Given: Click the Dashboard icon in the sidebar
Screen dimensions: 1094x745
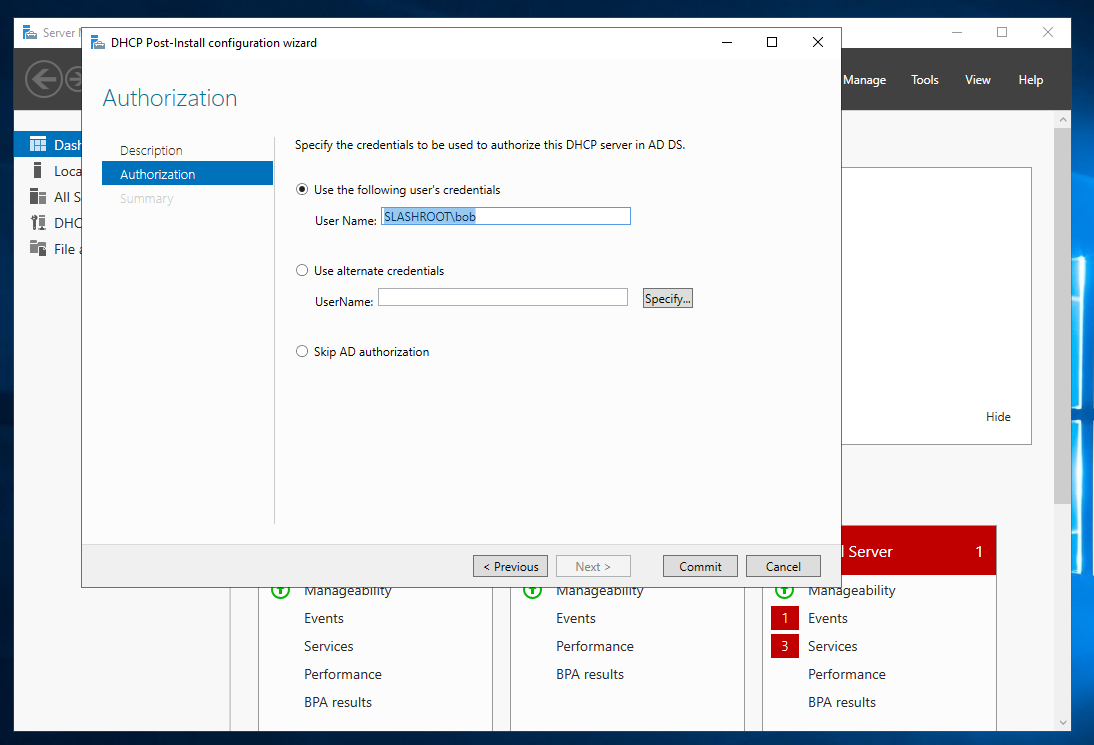Looking at the screenshot, I should tap(38, 144).
